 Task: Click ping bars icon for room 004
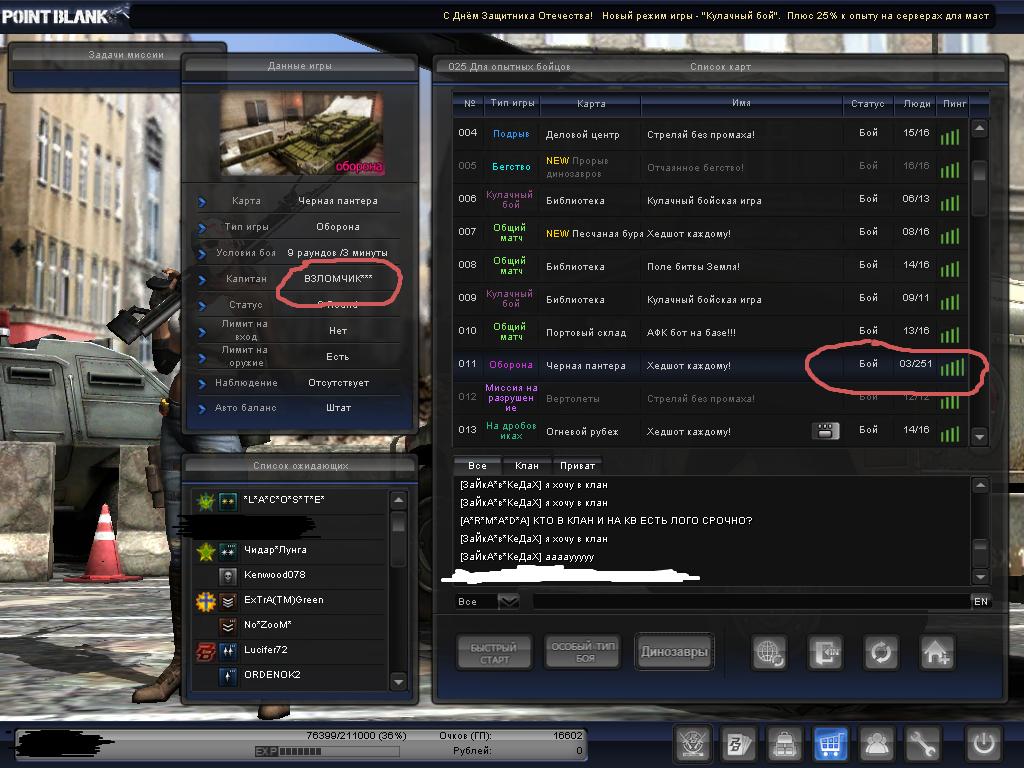pos(950,136)
